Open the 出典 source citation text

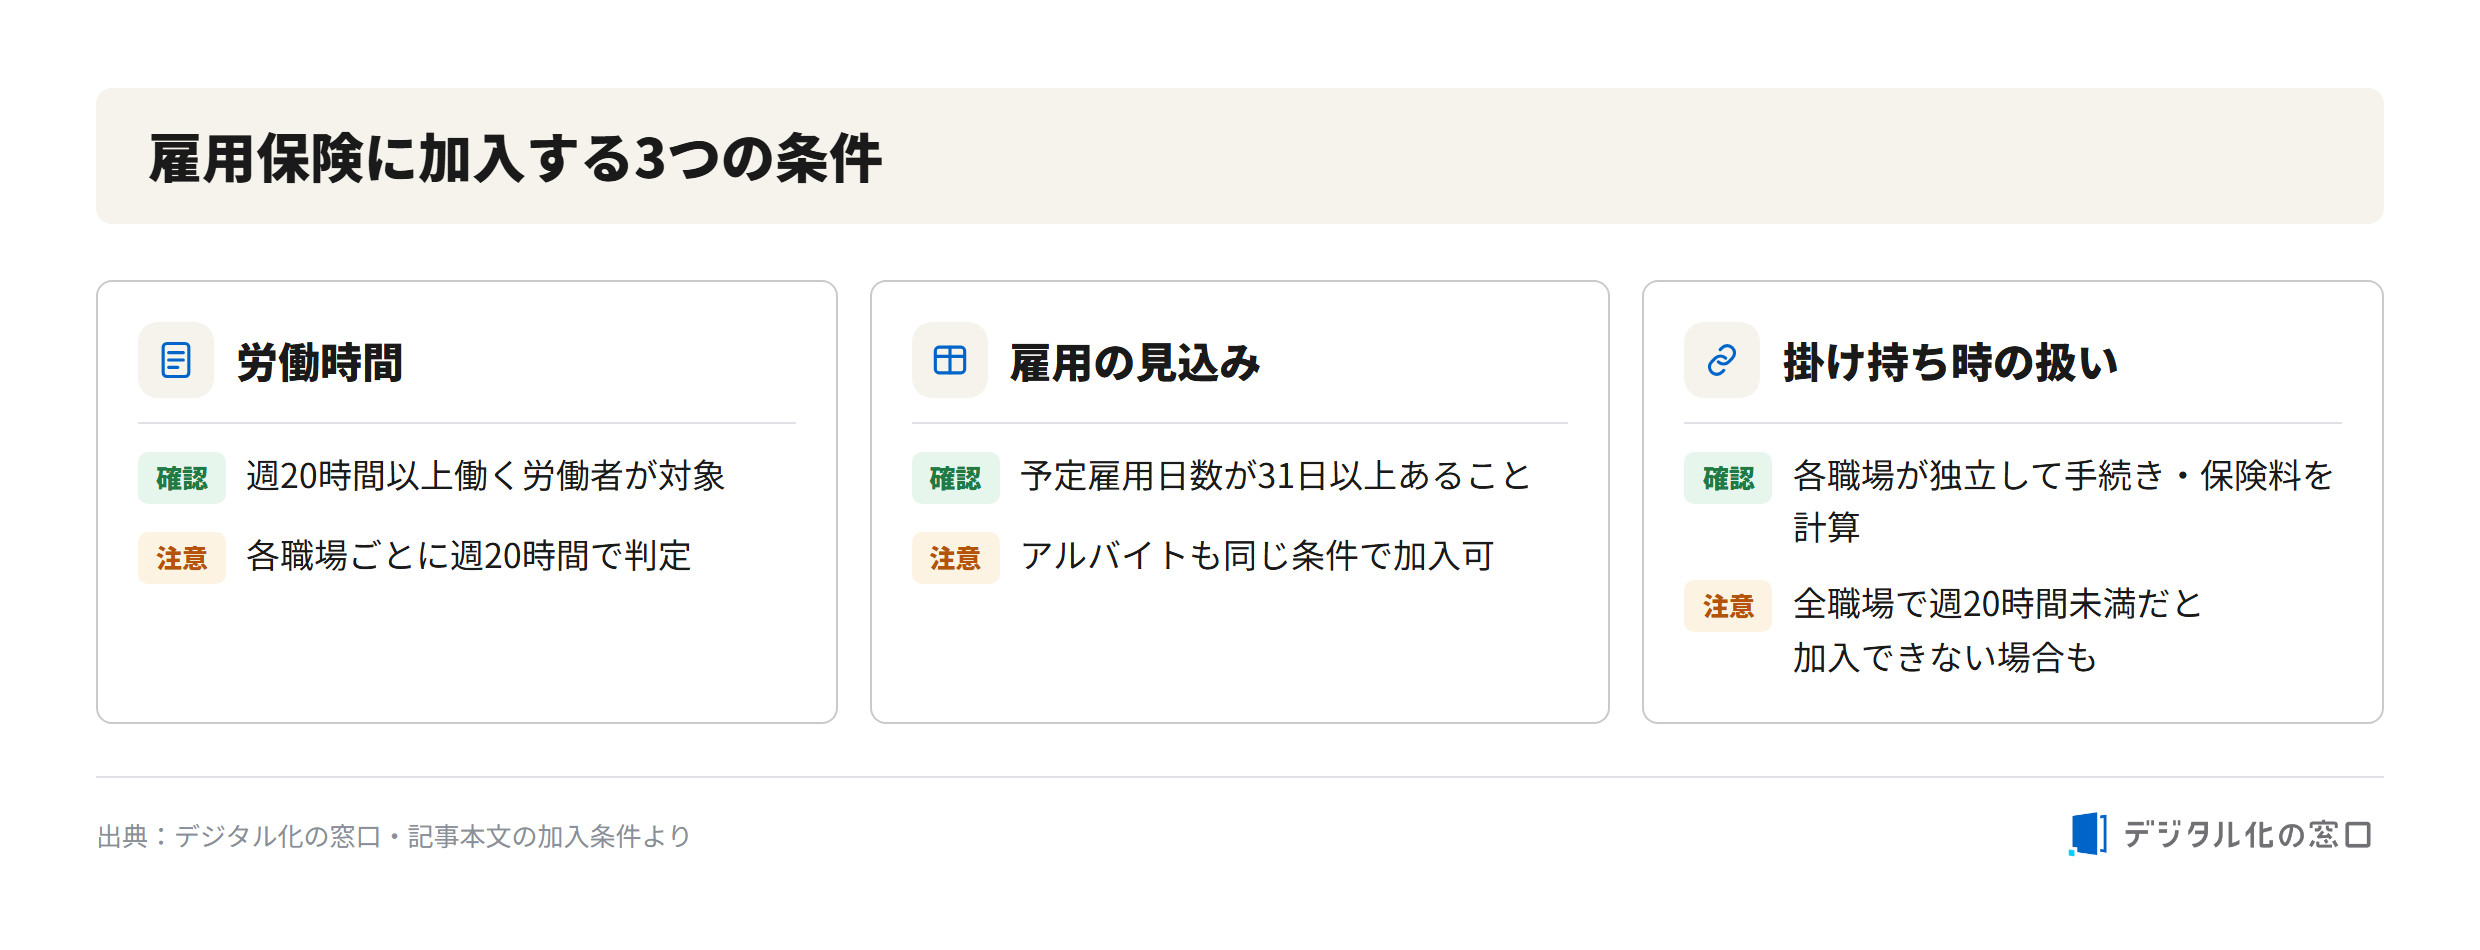click(394, 836)
